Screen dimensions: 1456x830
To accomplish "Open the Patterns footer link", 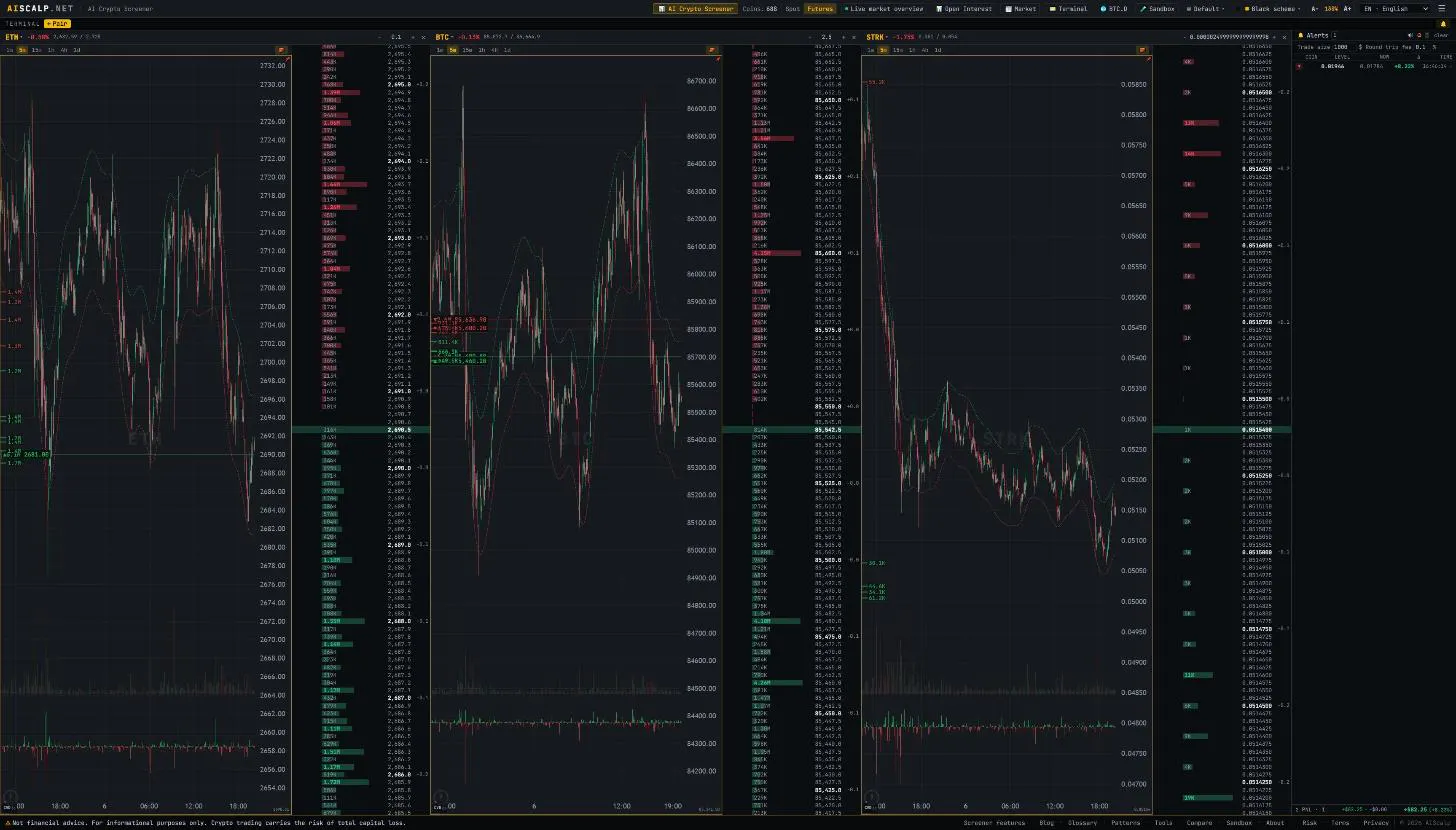I will (1125, 823).
